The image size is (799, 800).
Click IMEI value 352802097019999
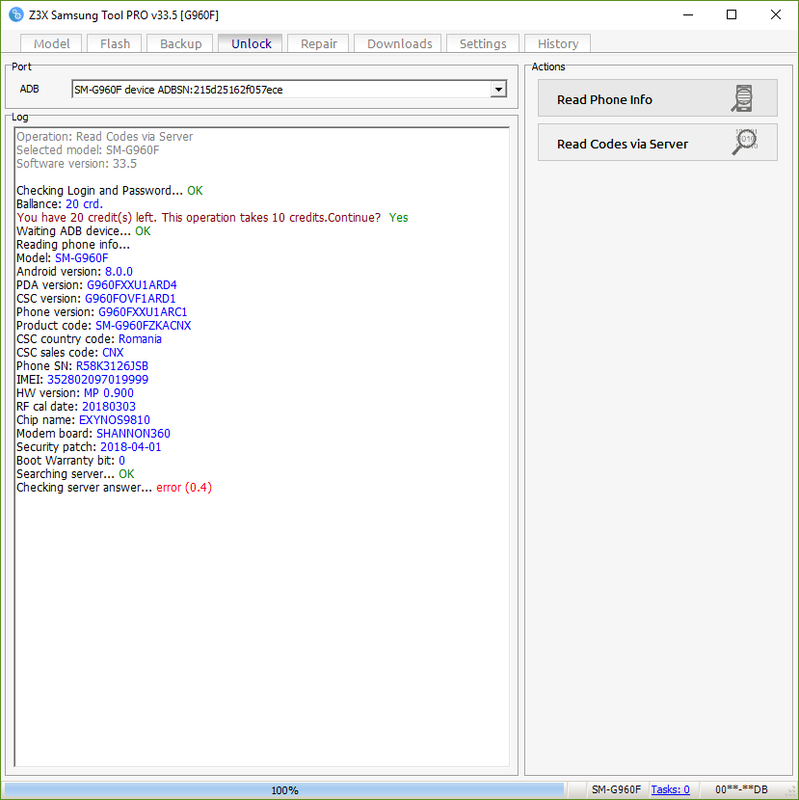[97, 380]
